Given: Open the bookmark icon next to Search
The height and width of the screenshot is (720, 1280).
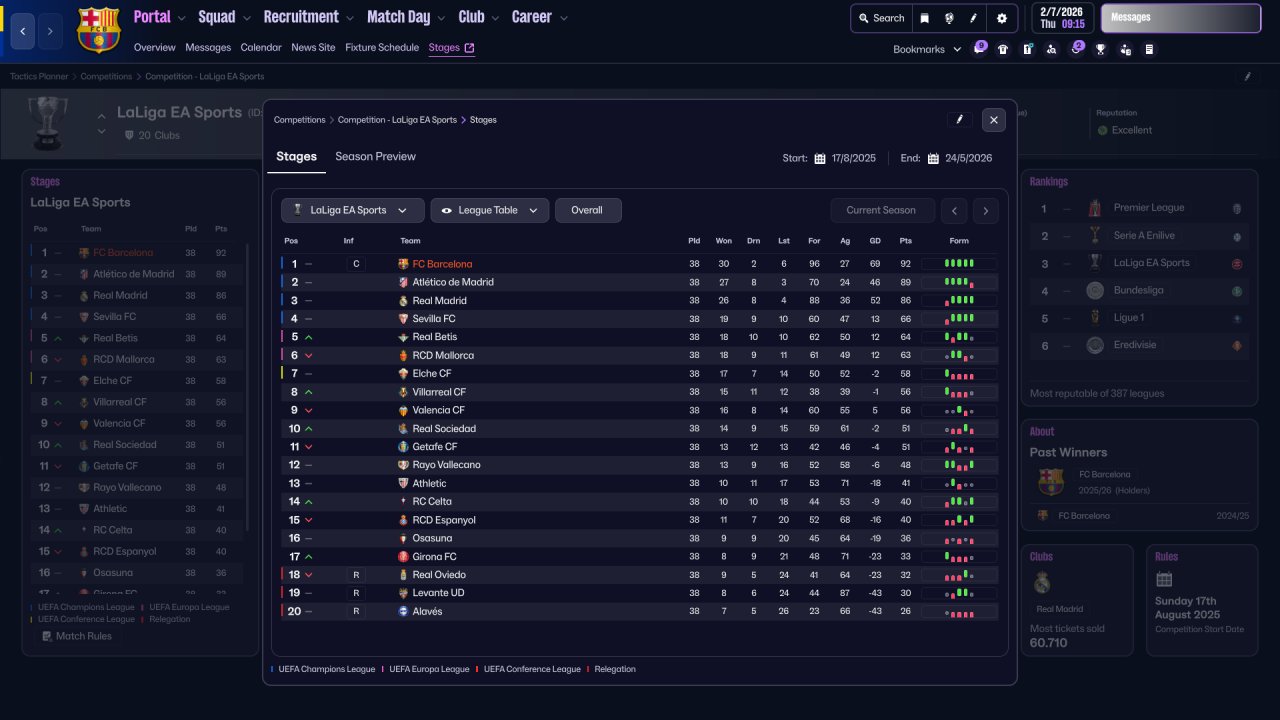Looking at the screenshot, I should (x=925, y=18).
